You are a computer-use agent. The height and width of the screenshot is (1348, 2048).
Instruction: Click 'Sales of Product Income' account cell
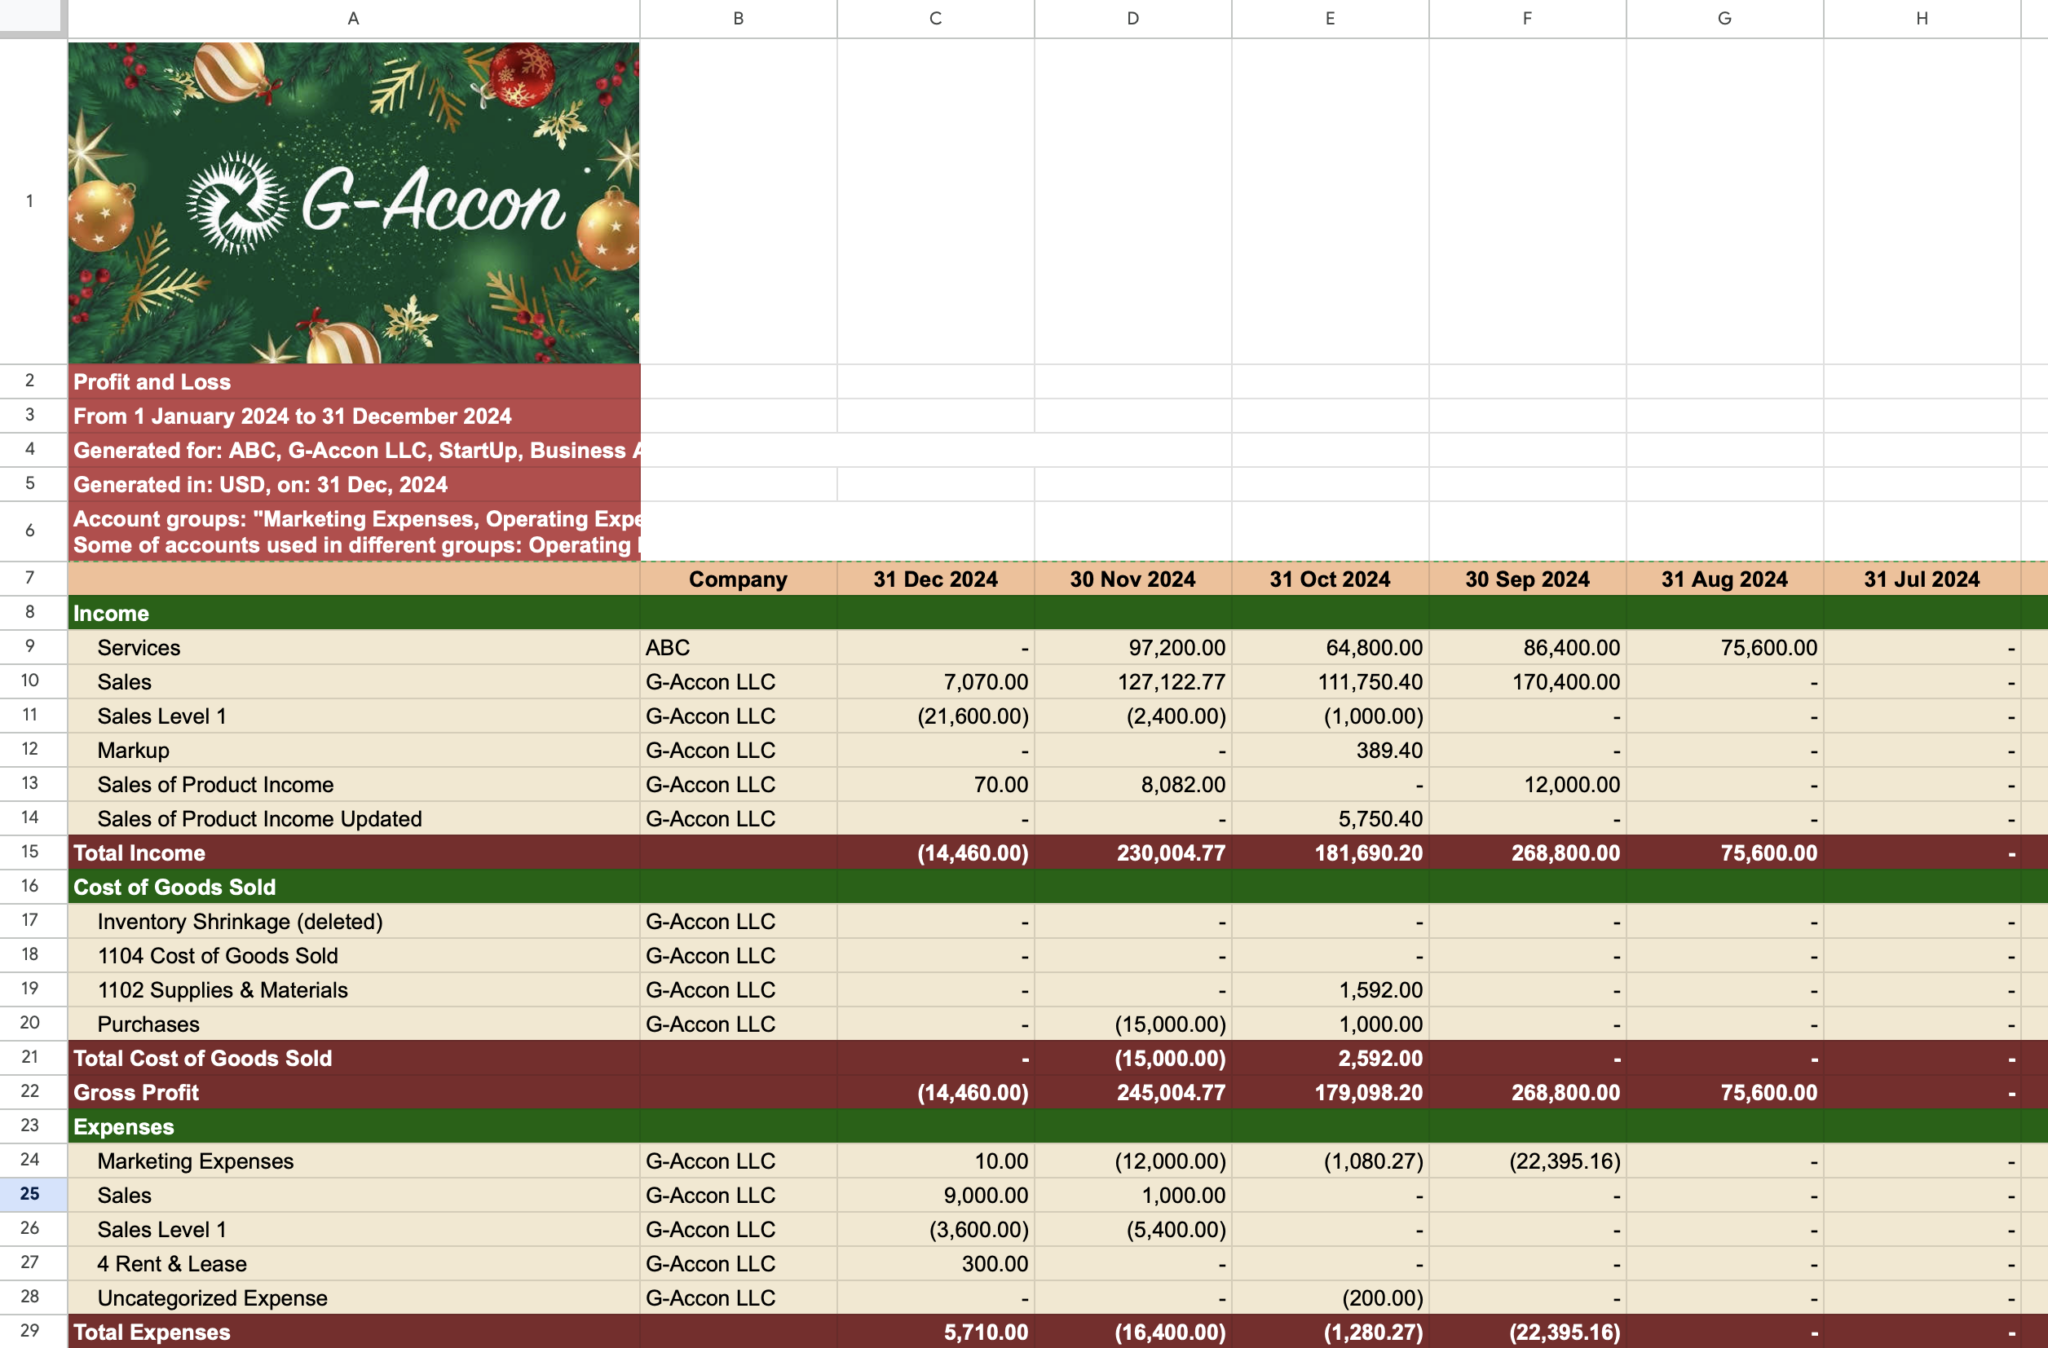tap(354, 784)
